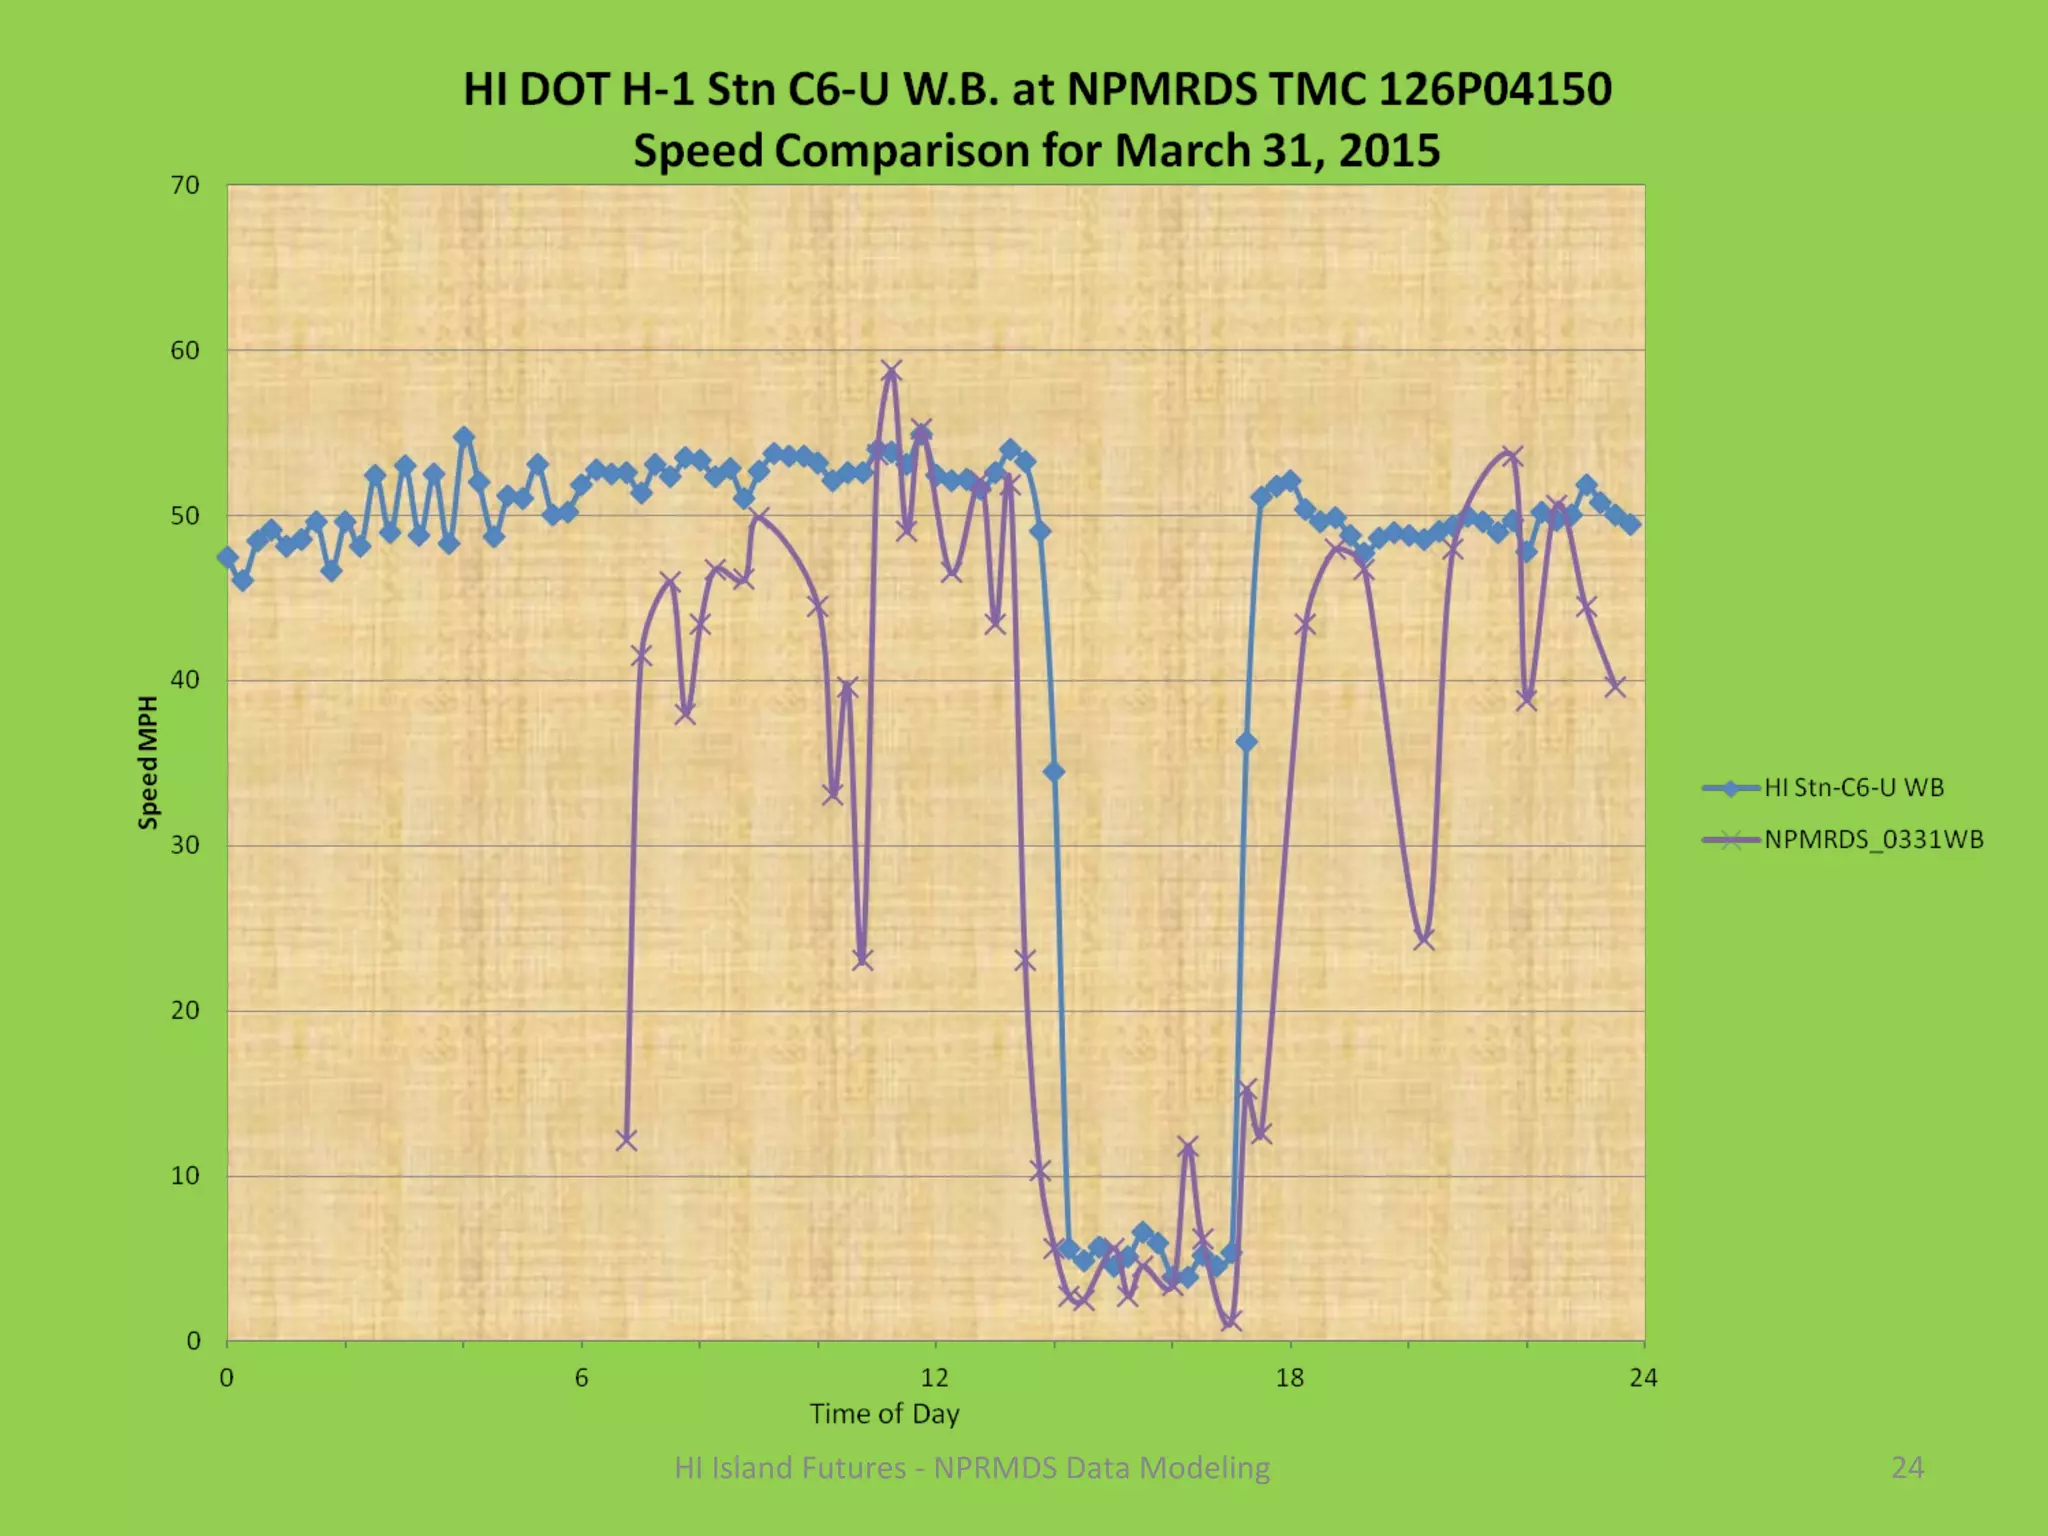Click the last blue diamond near hour 24
Image resolution: width=2048 pixels, height=1536 pixels.
point(1631,524)
